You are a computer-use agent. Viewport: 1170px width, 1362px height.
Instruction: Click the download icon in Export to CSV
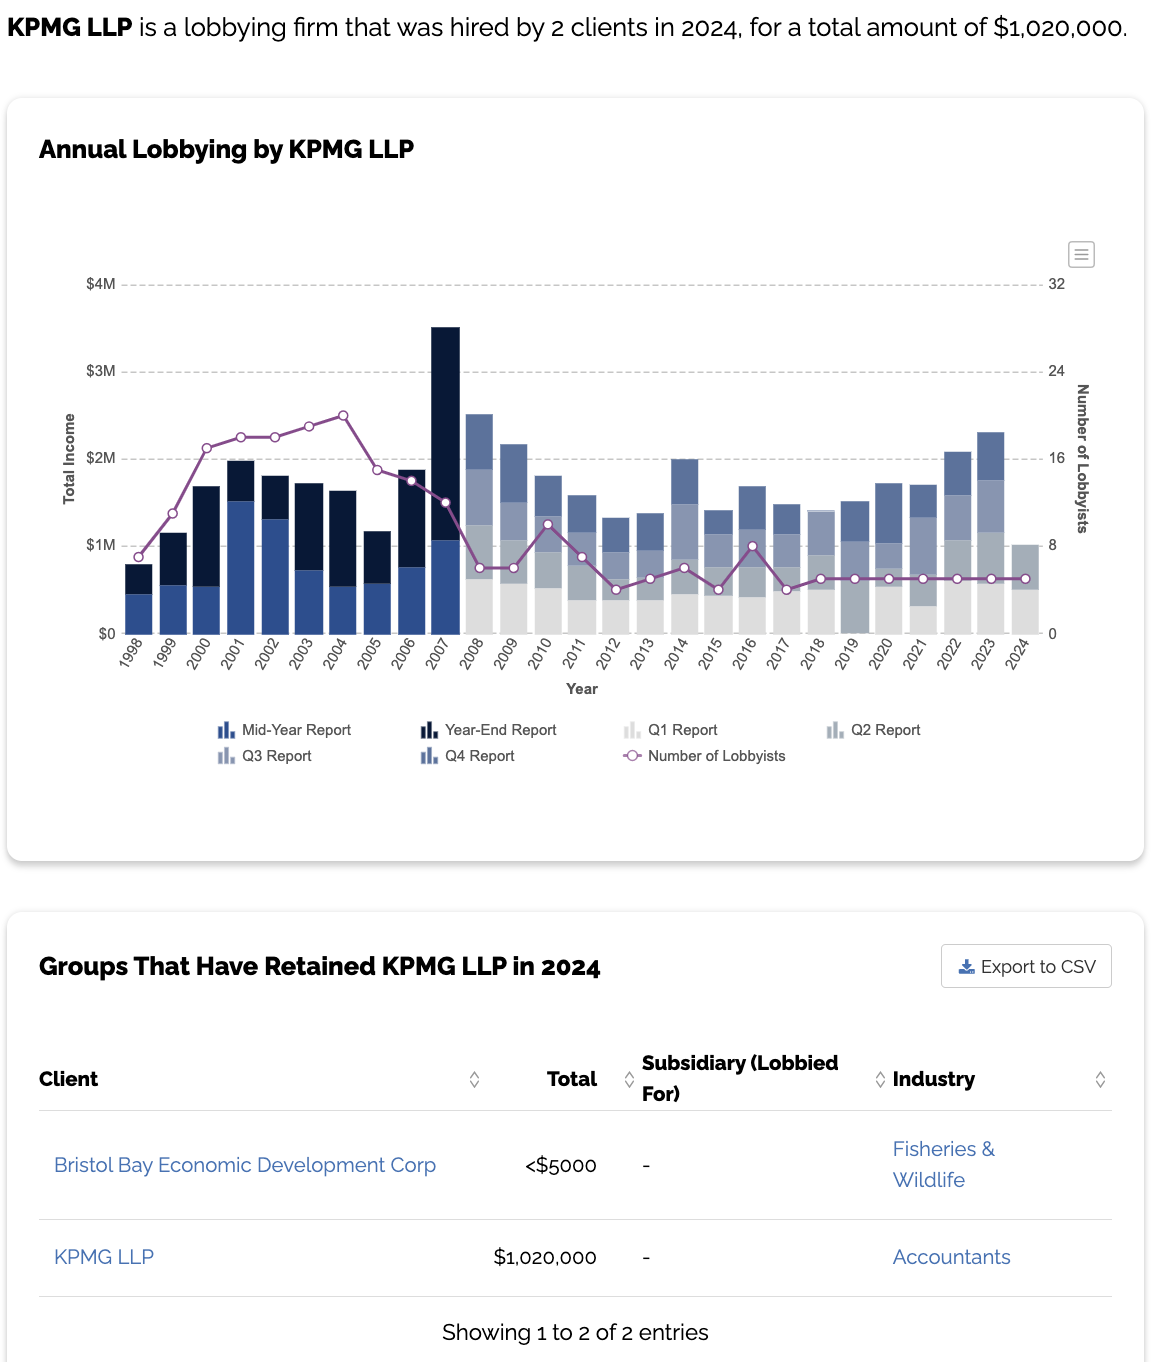tap(966, 966)
